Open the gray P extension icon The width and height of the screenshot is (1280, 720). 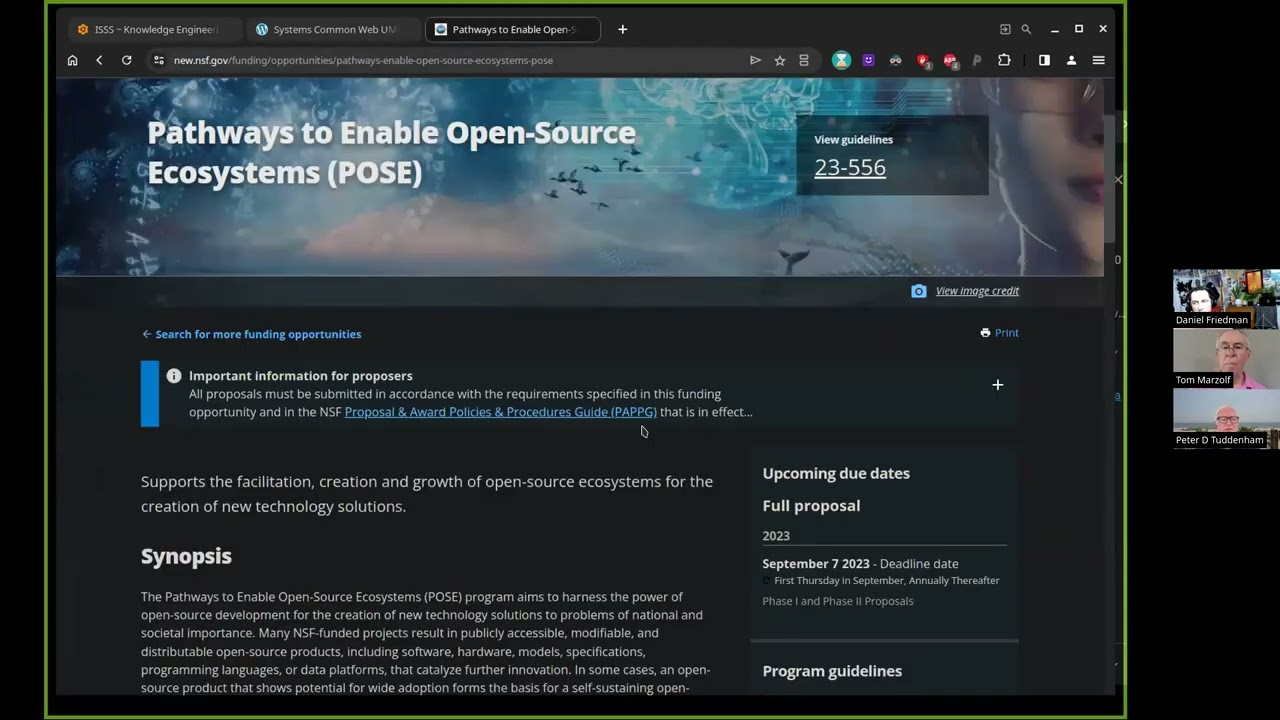point(977,60)
